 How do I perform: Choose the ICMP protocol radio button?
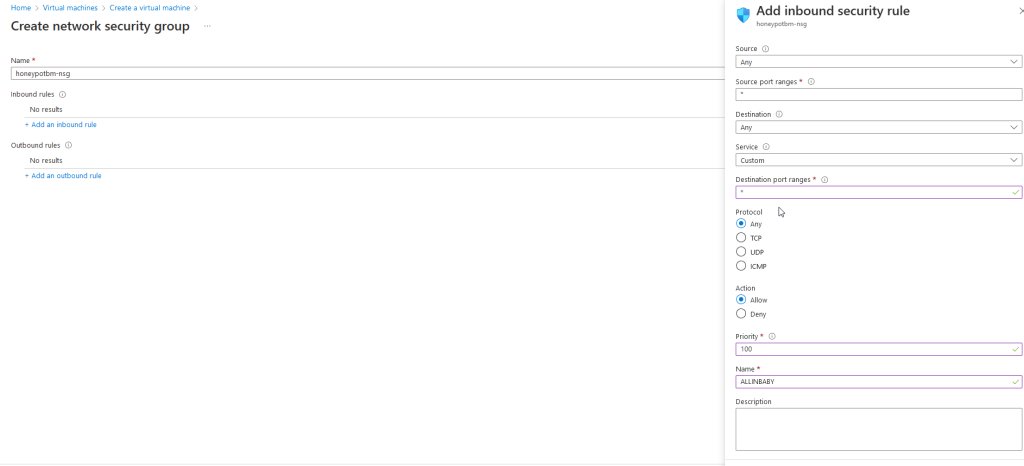pos(741,266)
